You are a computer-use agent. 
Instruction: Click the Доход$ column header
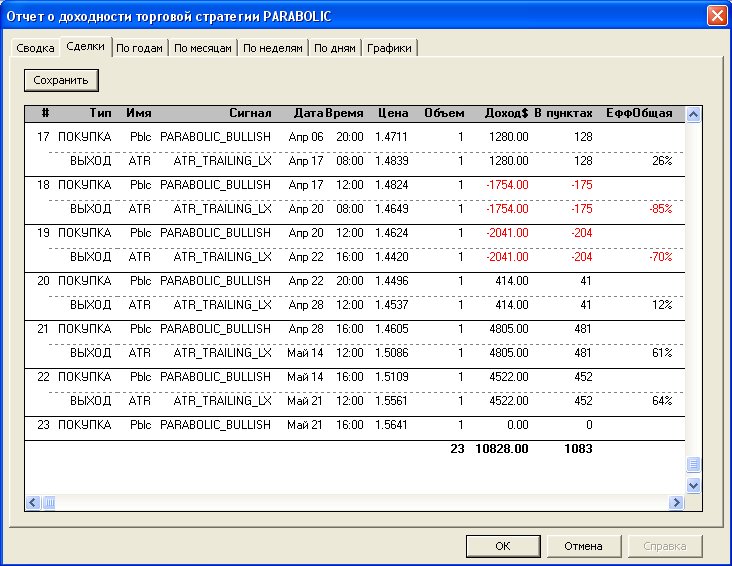point(506,113)
